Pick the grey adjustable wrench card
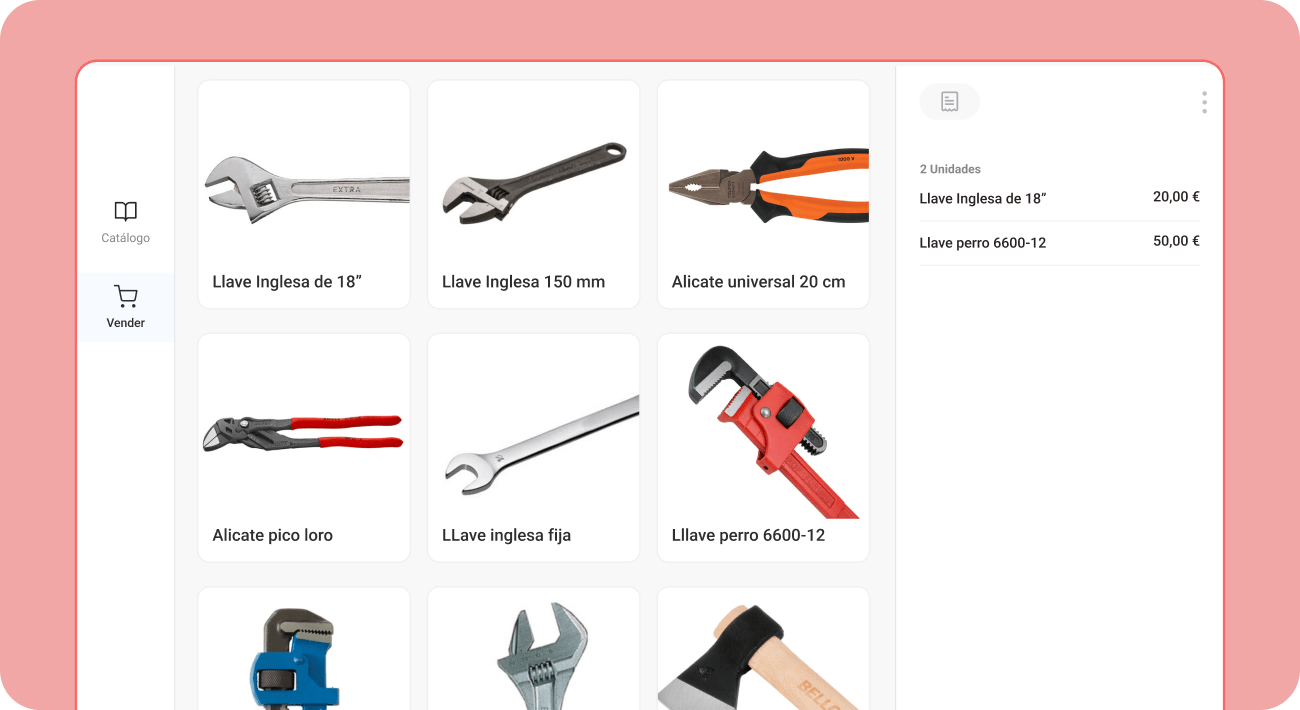 pos(533,648)
